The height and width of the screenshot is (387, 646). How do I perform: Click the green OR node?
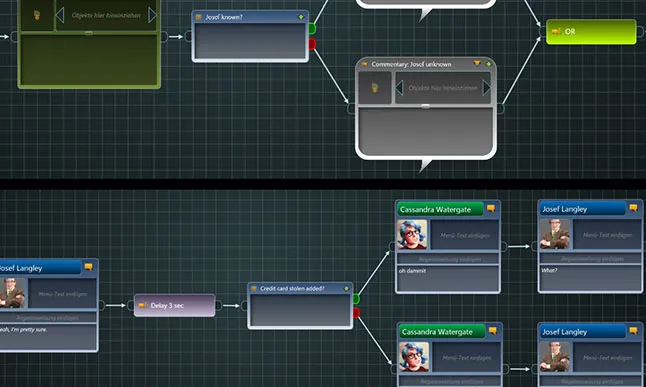[x=591, y=32]
